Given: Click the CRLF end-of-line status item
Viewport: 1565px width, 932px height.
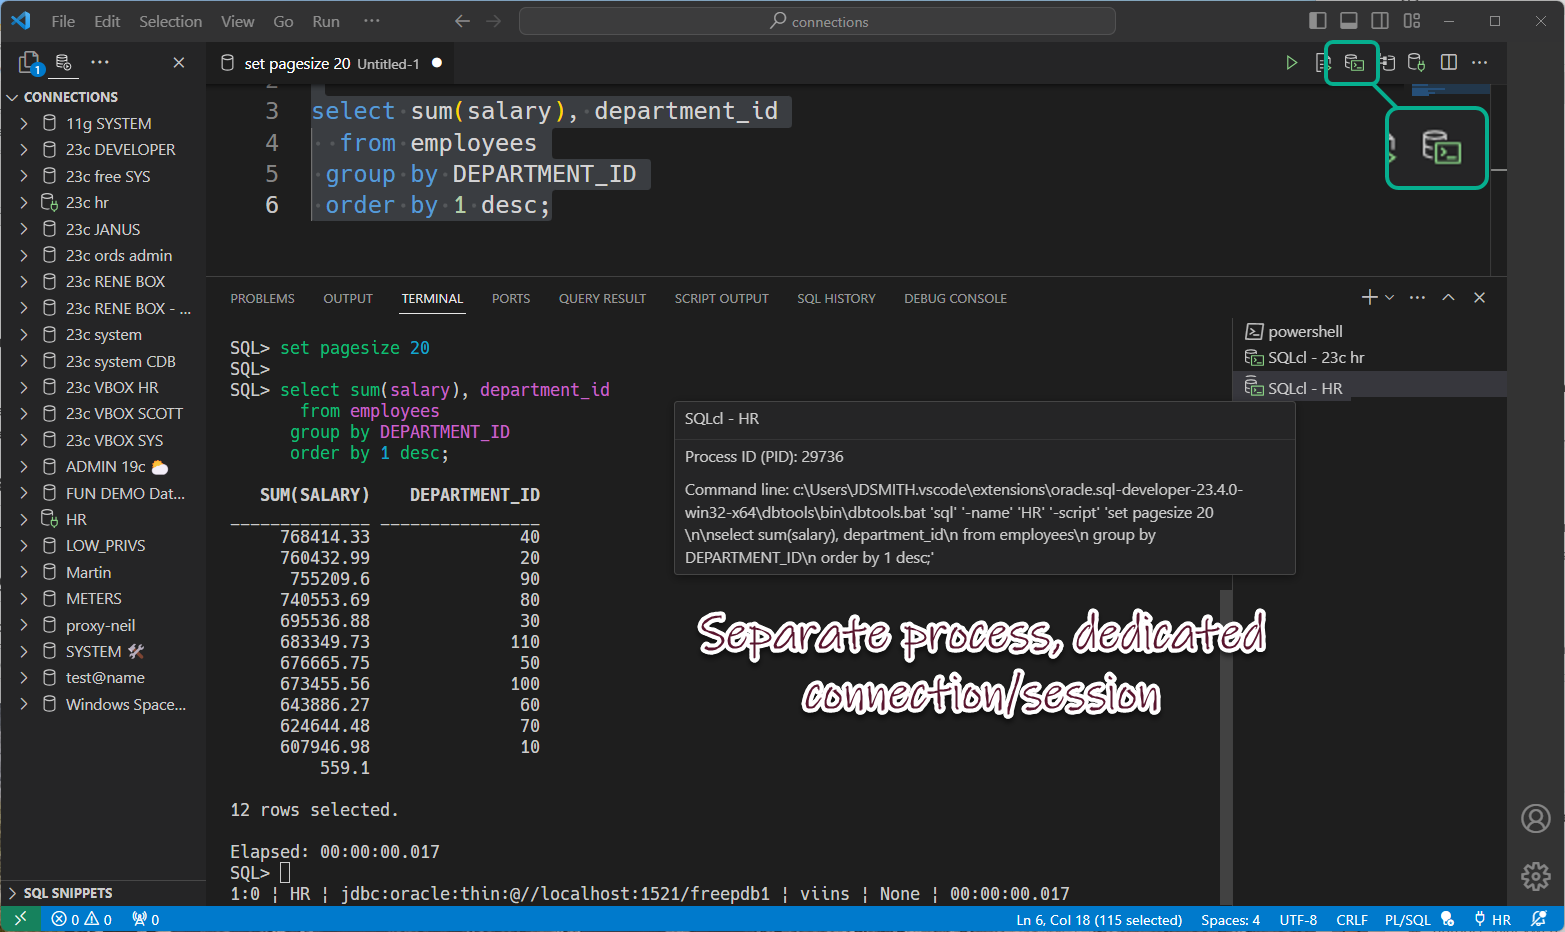Looking at the screenshot, I should click(x=1351, y=919).
